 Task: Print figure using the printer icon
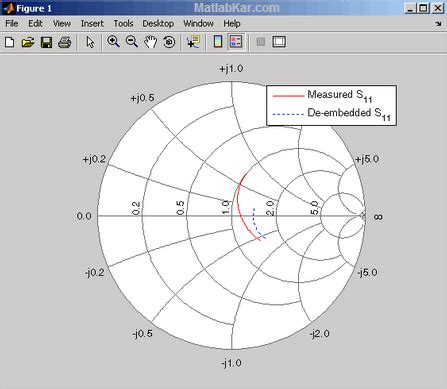(x=65, y=42)
